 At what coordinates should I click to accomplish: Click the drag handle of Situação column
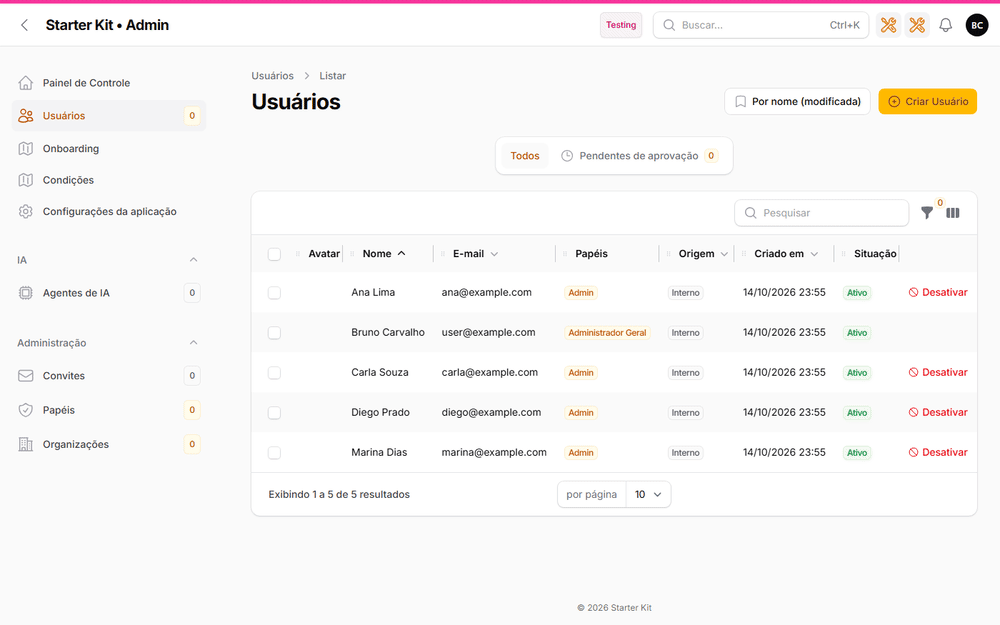(844, 254)
